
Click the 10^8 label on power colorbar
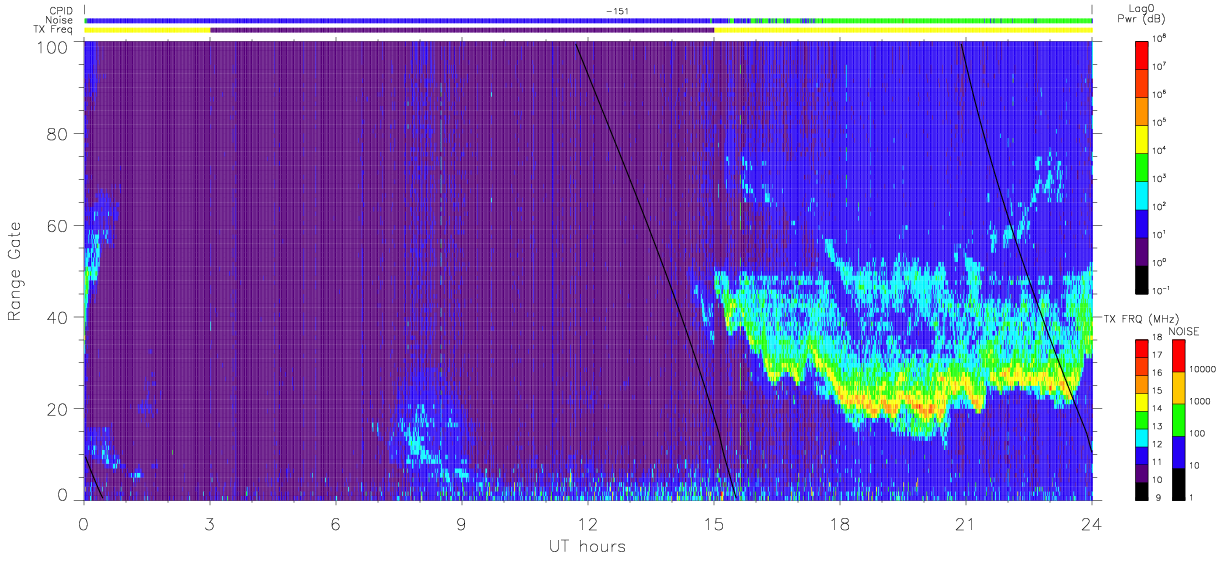click(x=1160, y=38)
